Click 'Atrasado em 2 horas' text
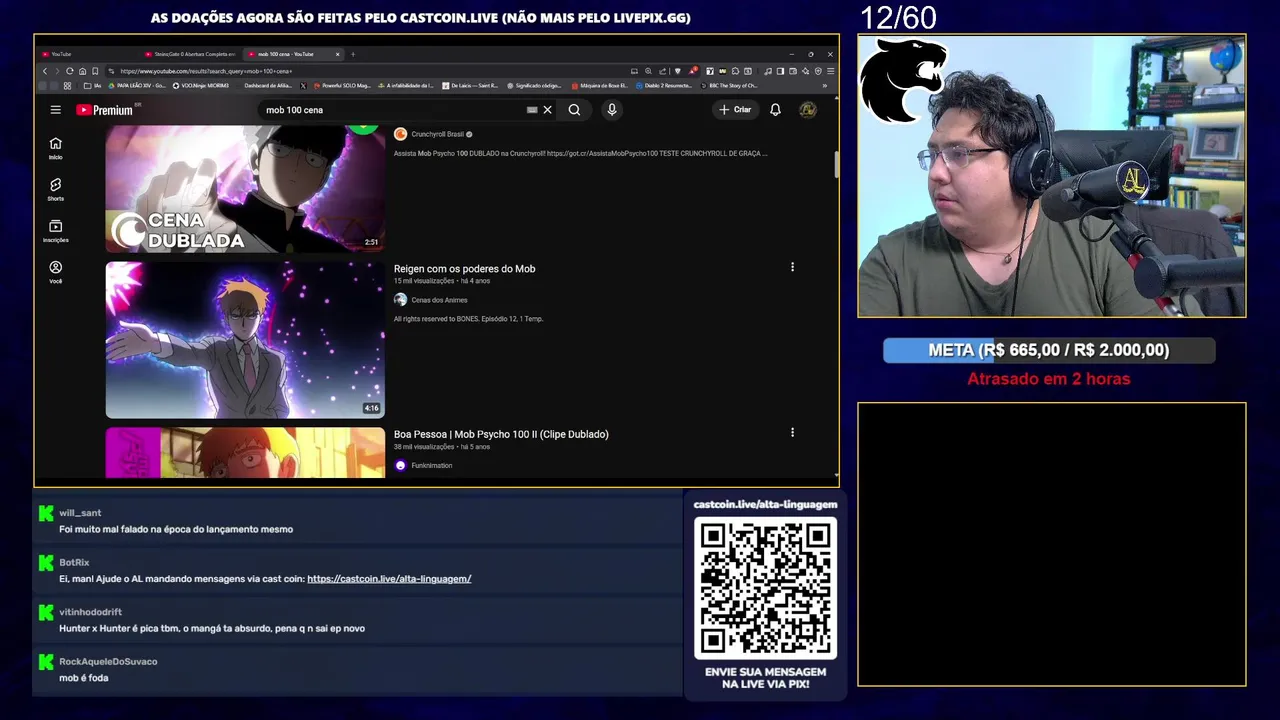This screenshot has width=1280, height=720. click(1049, 379)
